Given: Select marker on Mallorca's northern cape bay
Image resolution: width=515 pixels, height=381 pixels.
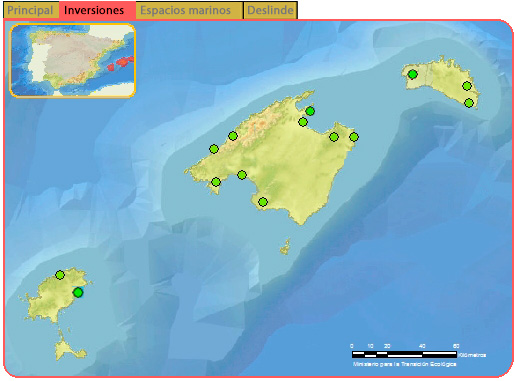Looking at the screenshot, I should tap(310, 111).
